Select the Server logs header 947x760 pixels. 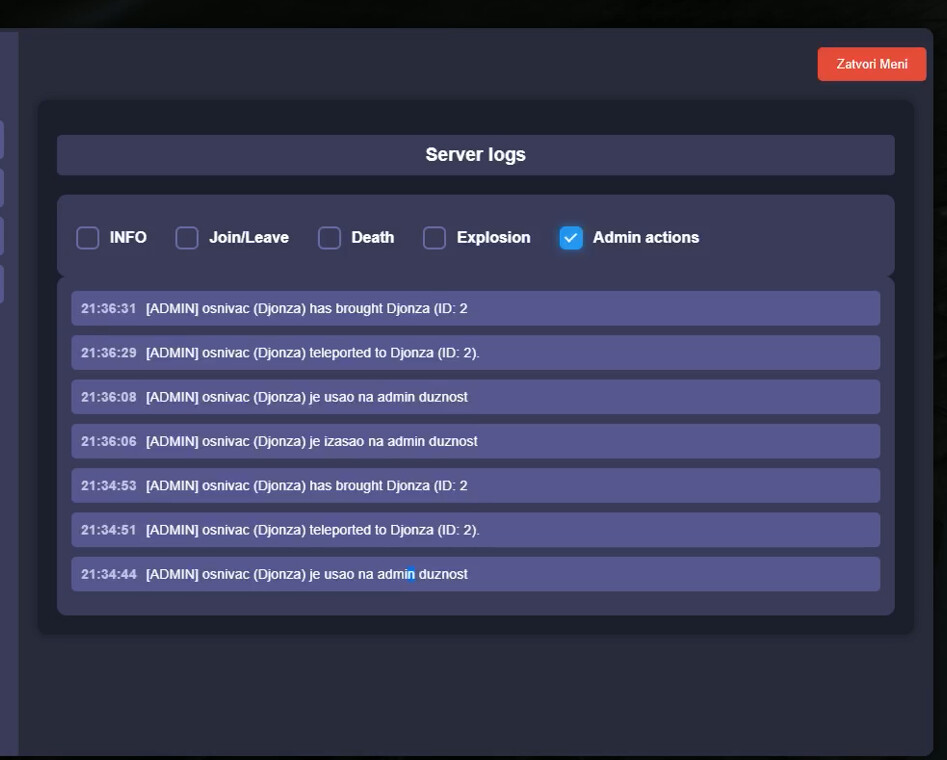click(475, 155)
